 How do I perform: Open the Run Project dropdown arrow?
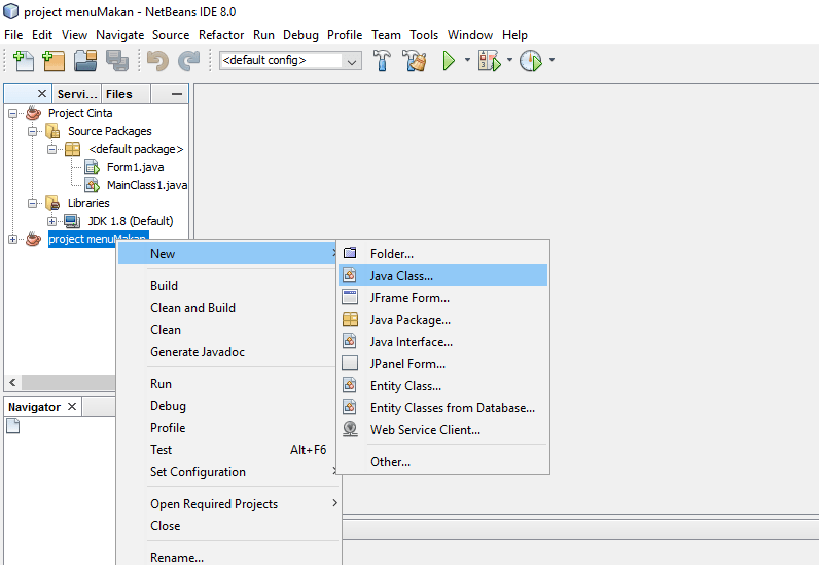click(467, 60)
